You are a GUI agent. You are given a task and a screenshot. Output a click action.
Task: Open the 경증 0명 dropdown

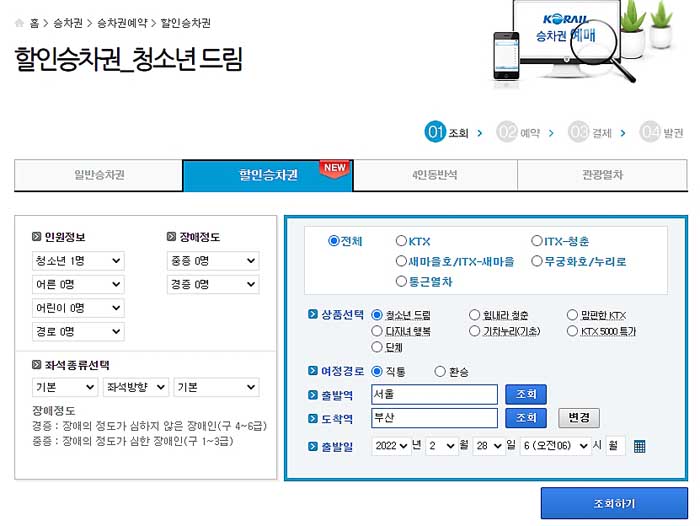tap(213, 284)
